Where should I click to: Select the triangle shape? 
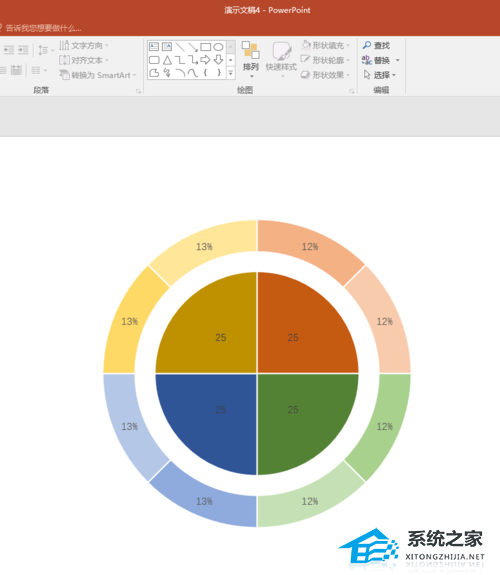[x=167, y=60]
